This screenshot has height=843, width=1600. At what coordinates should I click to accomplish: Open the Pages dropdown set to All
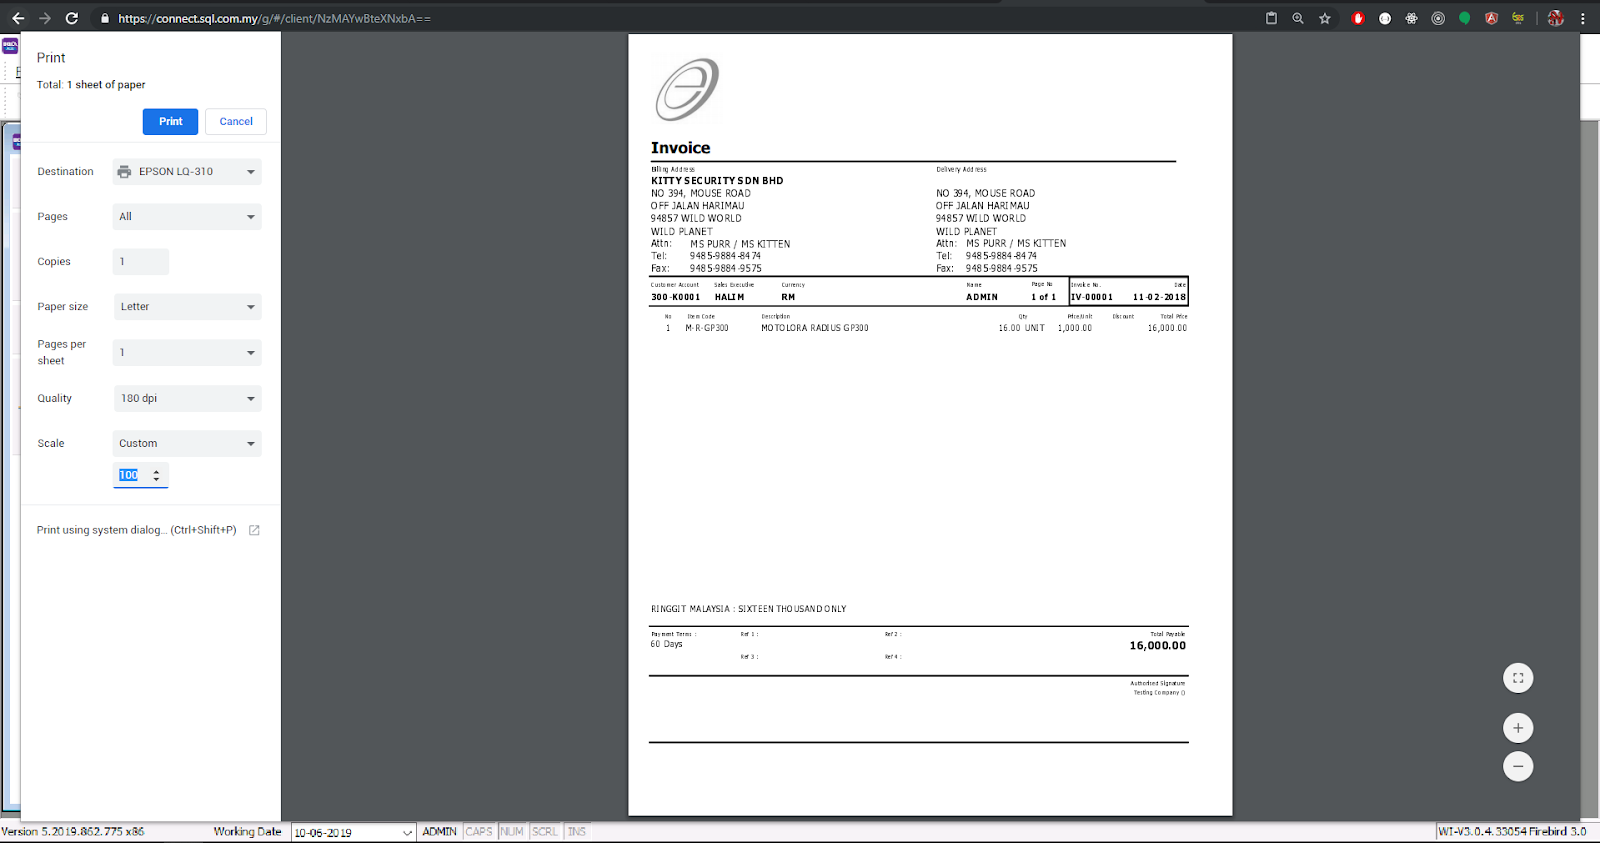187,217
